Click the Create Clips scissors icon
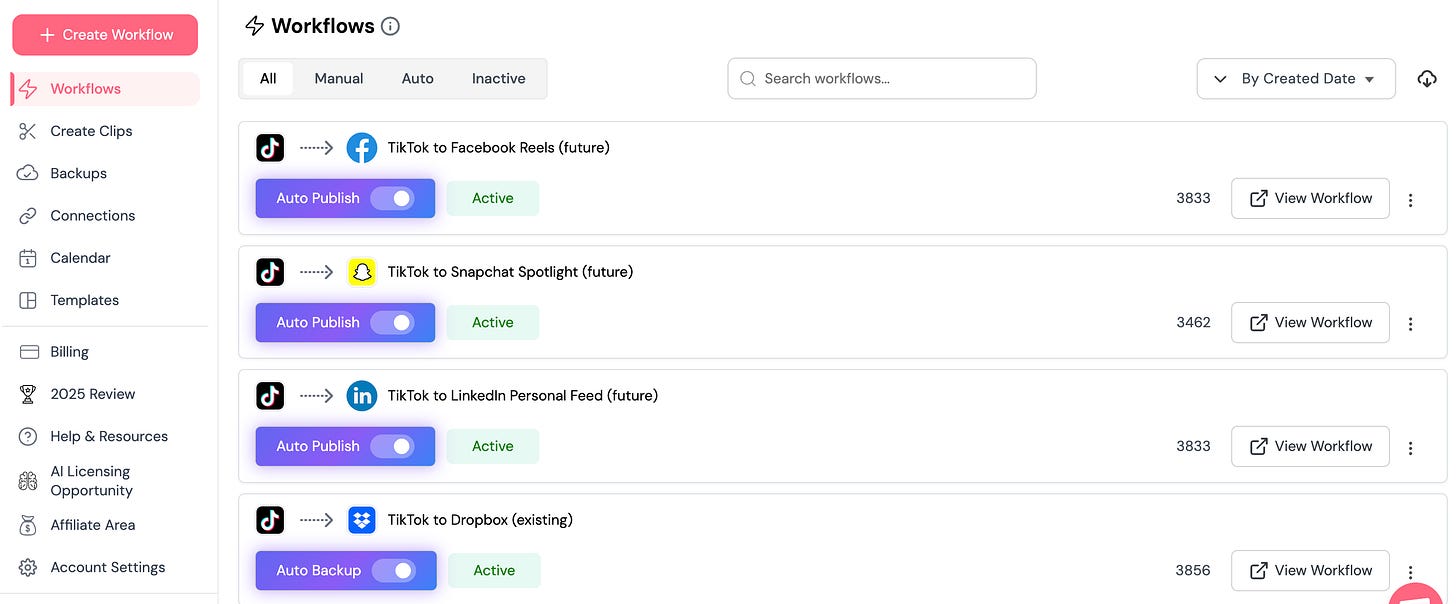This screenshot has height=604, width=1456. [x=28, y=131]
